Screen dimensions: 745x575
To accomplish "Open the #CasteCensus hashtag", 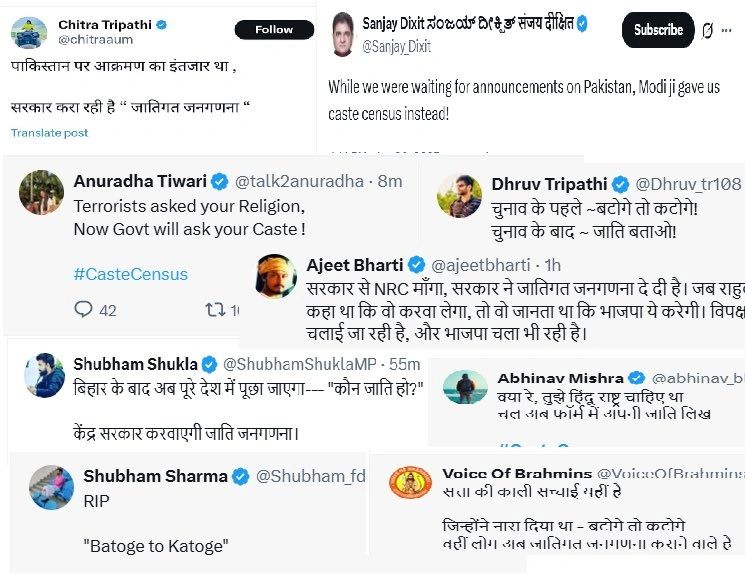I will pos(130,273).
